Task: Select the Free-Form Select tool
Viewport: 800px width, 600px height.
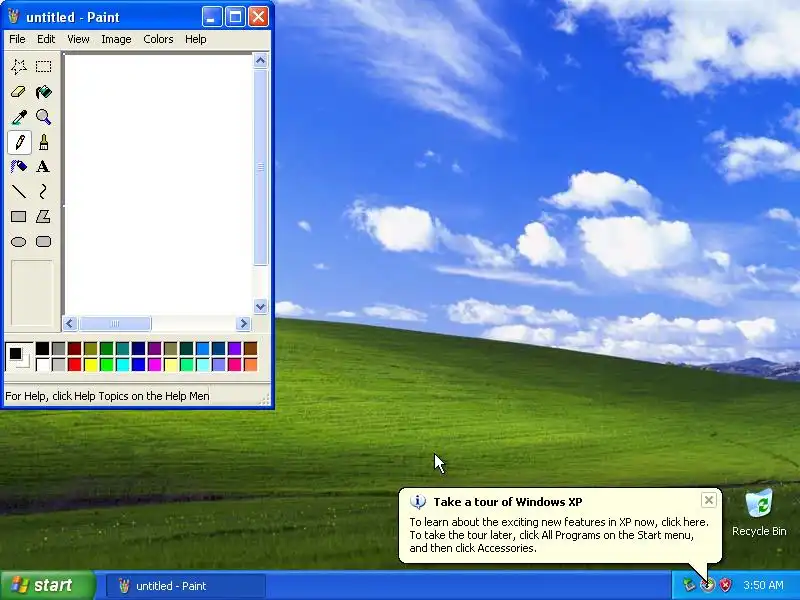Action: (19, 66)
